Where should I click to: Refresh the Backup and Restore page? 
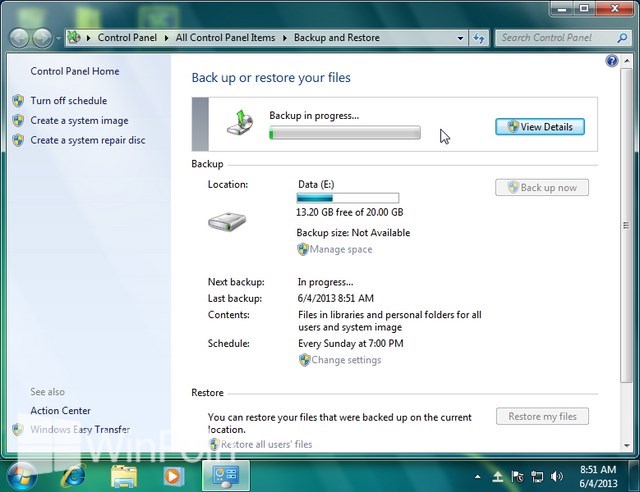point(479,38)
